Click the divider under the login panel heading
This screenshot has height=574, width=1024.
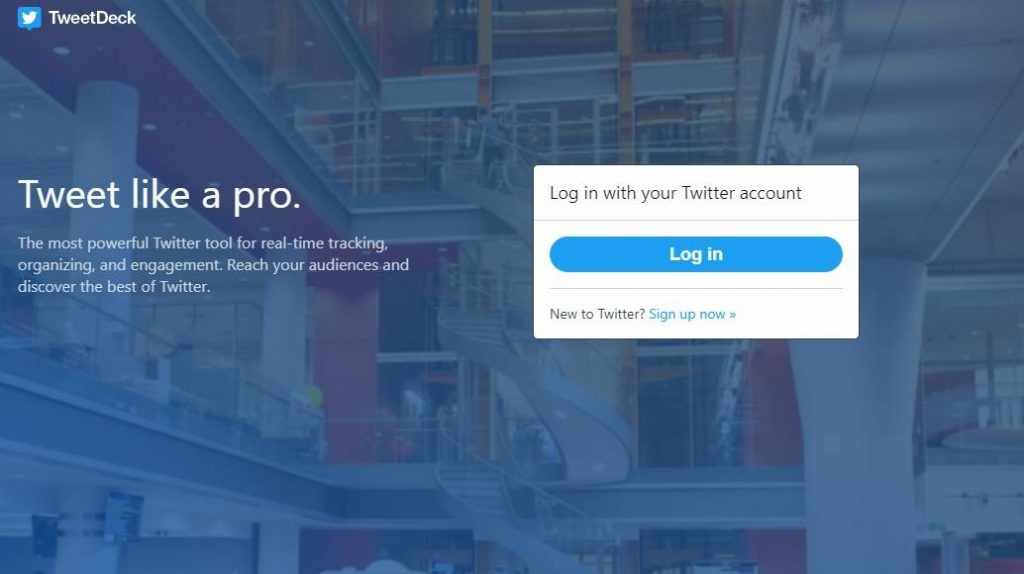coord(696,220)
